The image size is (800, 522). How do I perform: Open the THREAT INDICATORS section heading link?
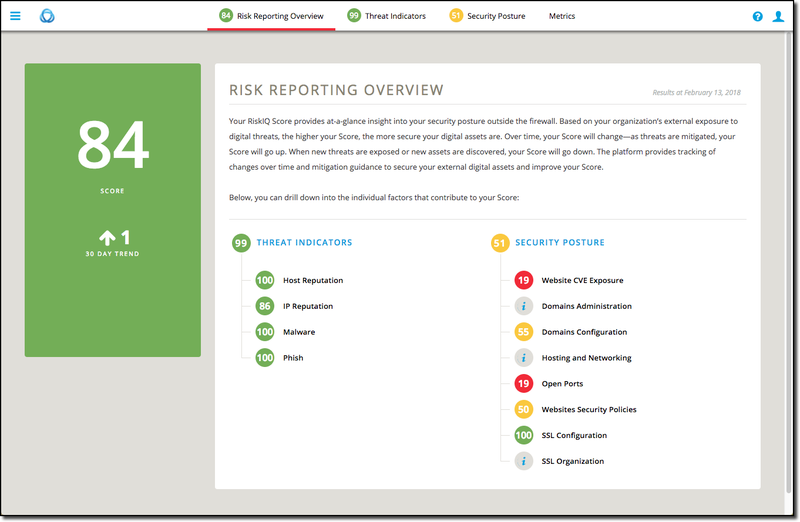coord(304,242)
